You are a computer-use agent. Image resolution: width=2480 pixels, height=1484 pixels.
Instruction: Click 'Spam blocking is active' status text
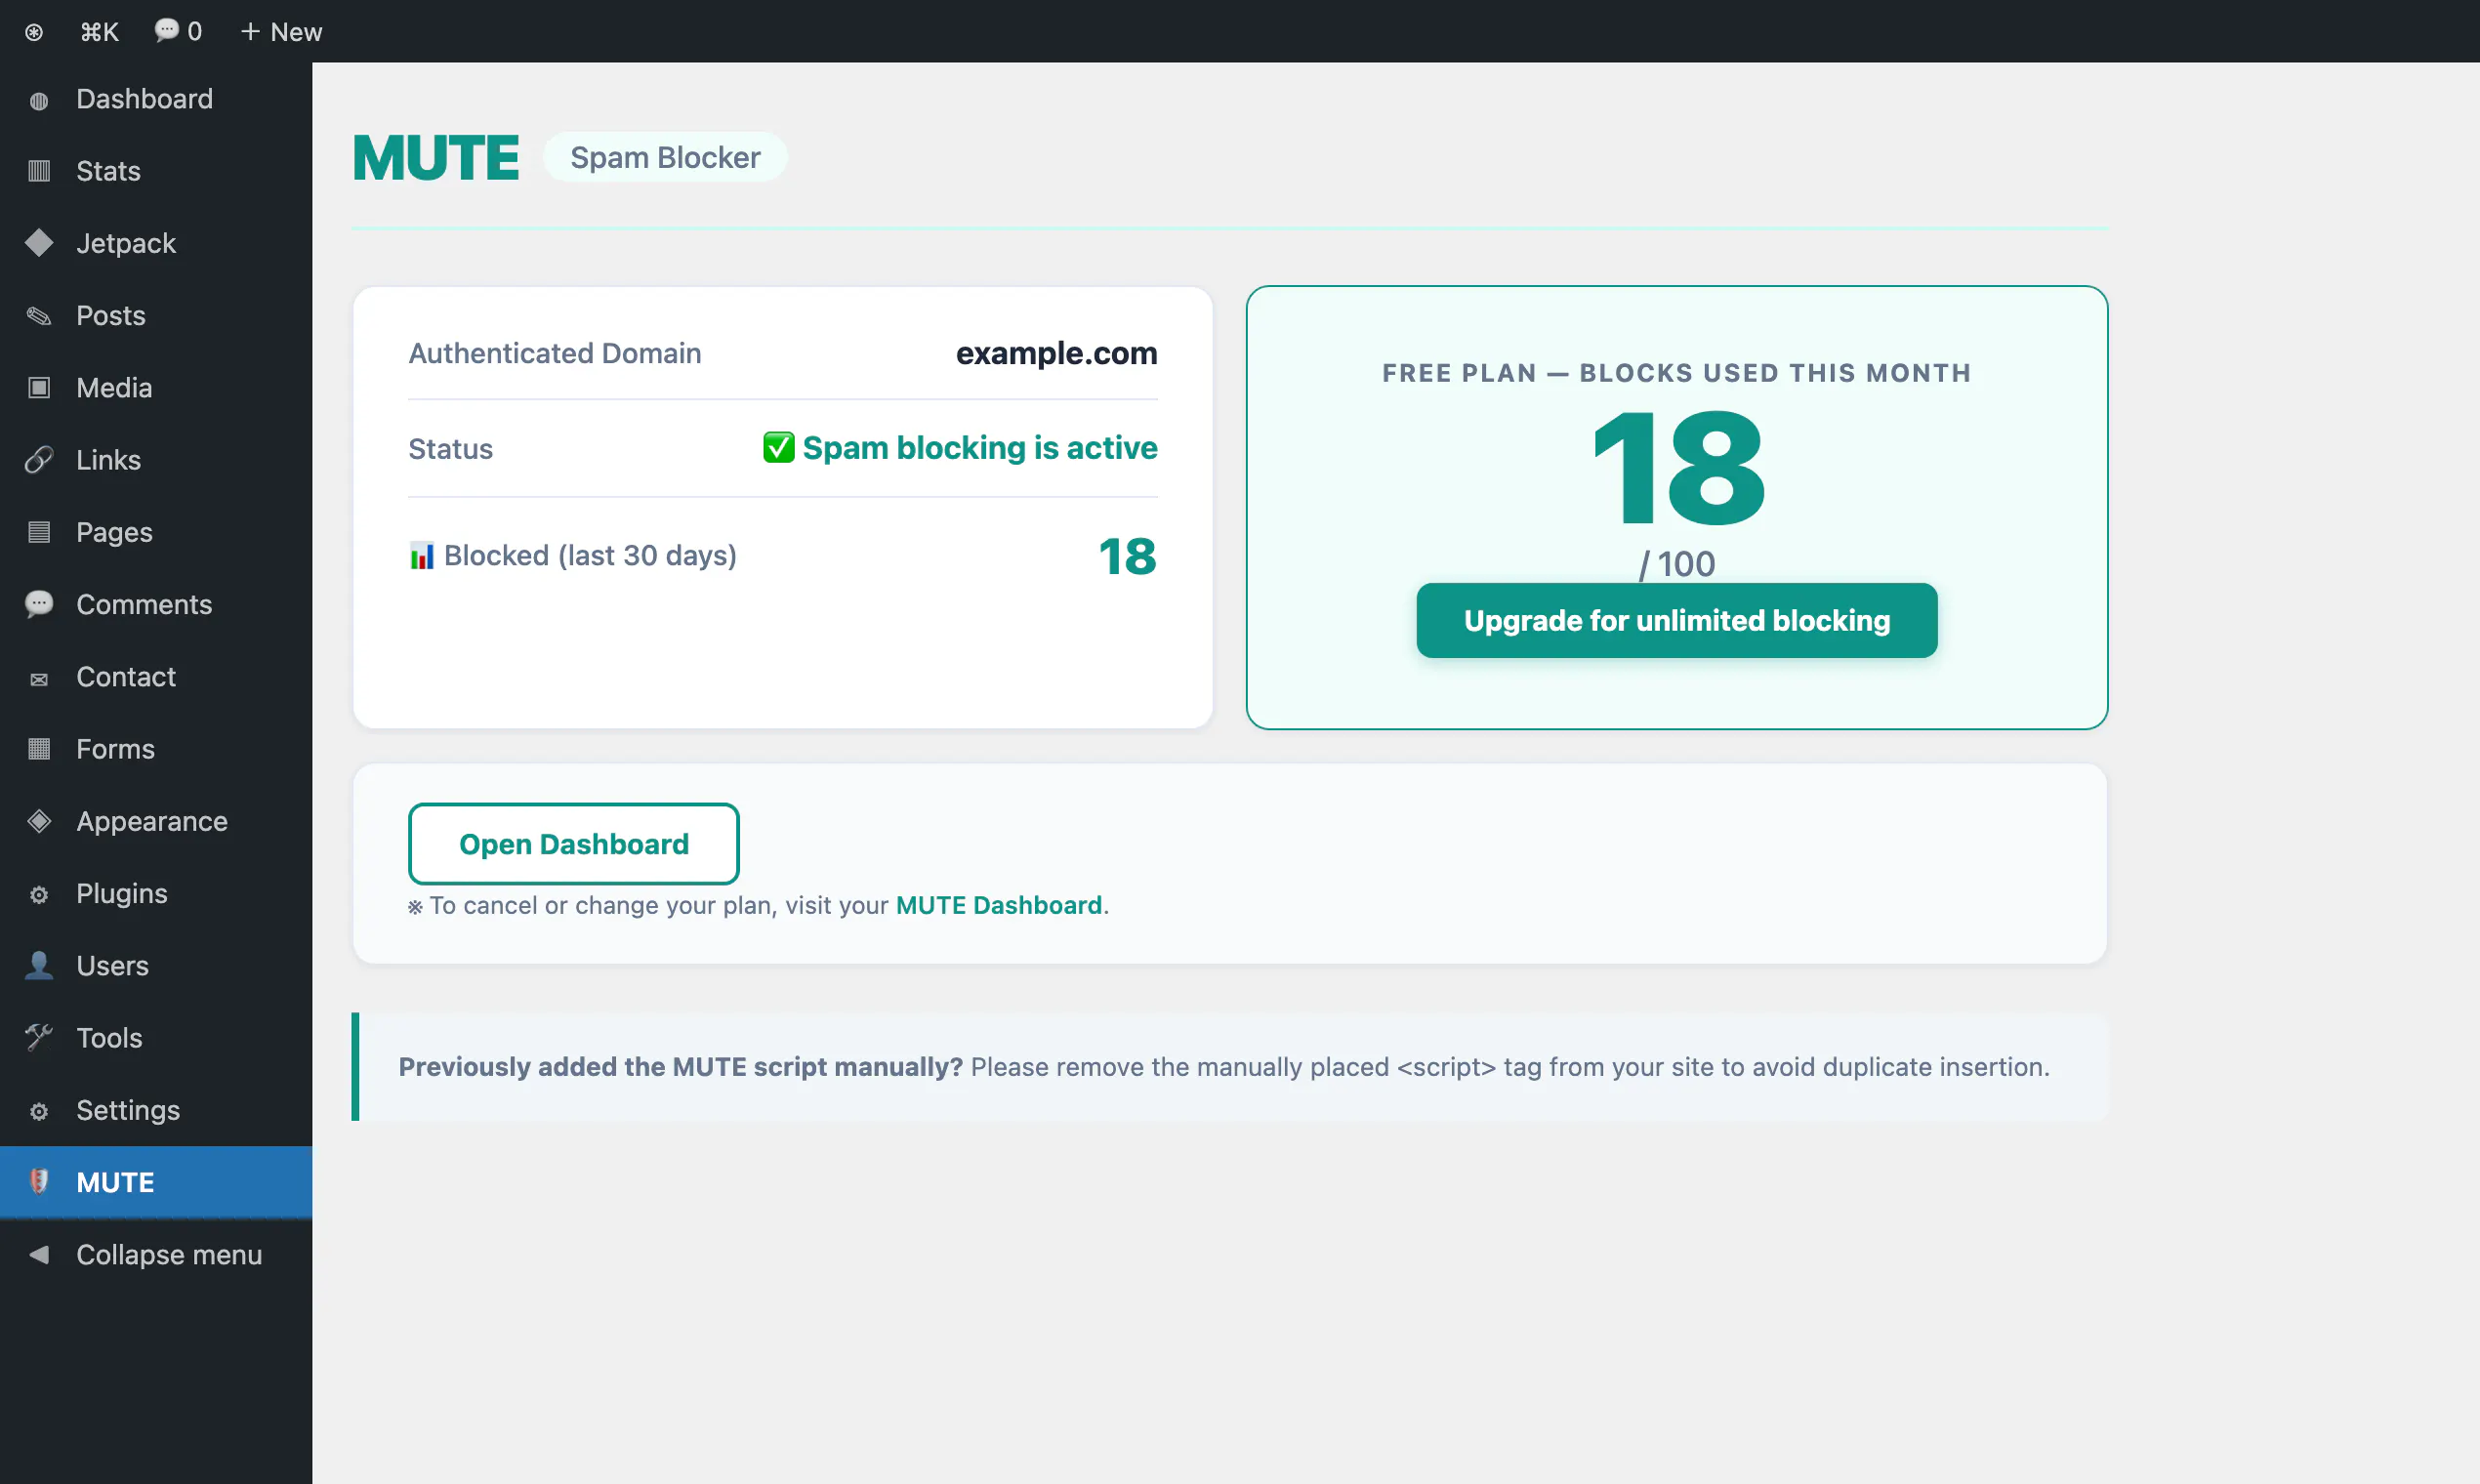980,448
